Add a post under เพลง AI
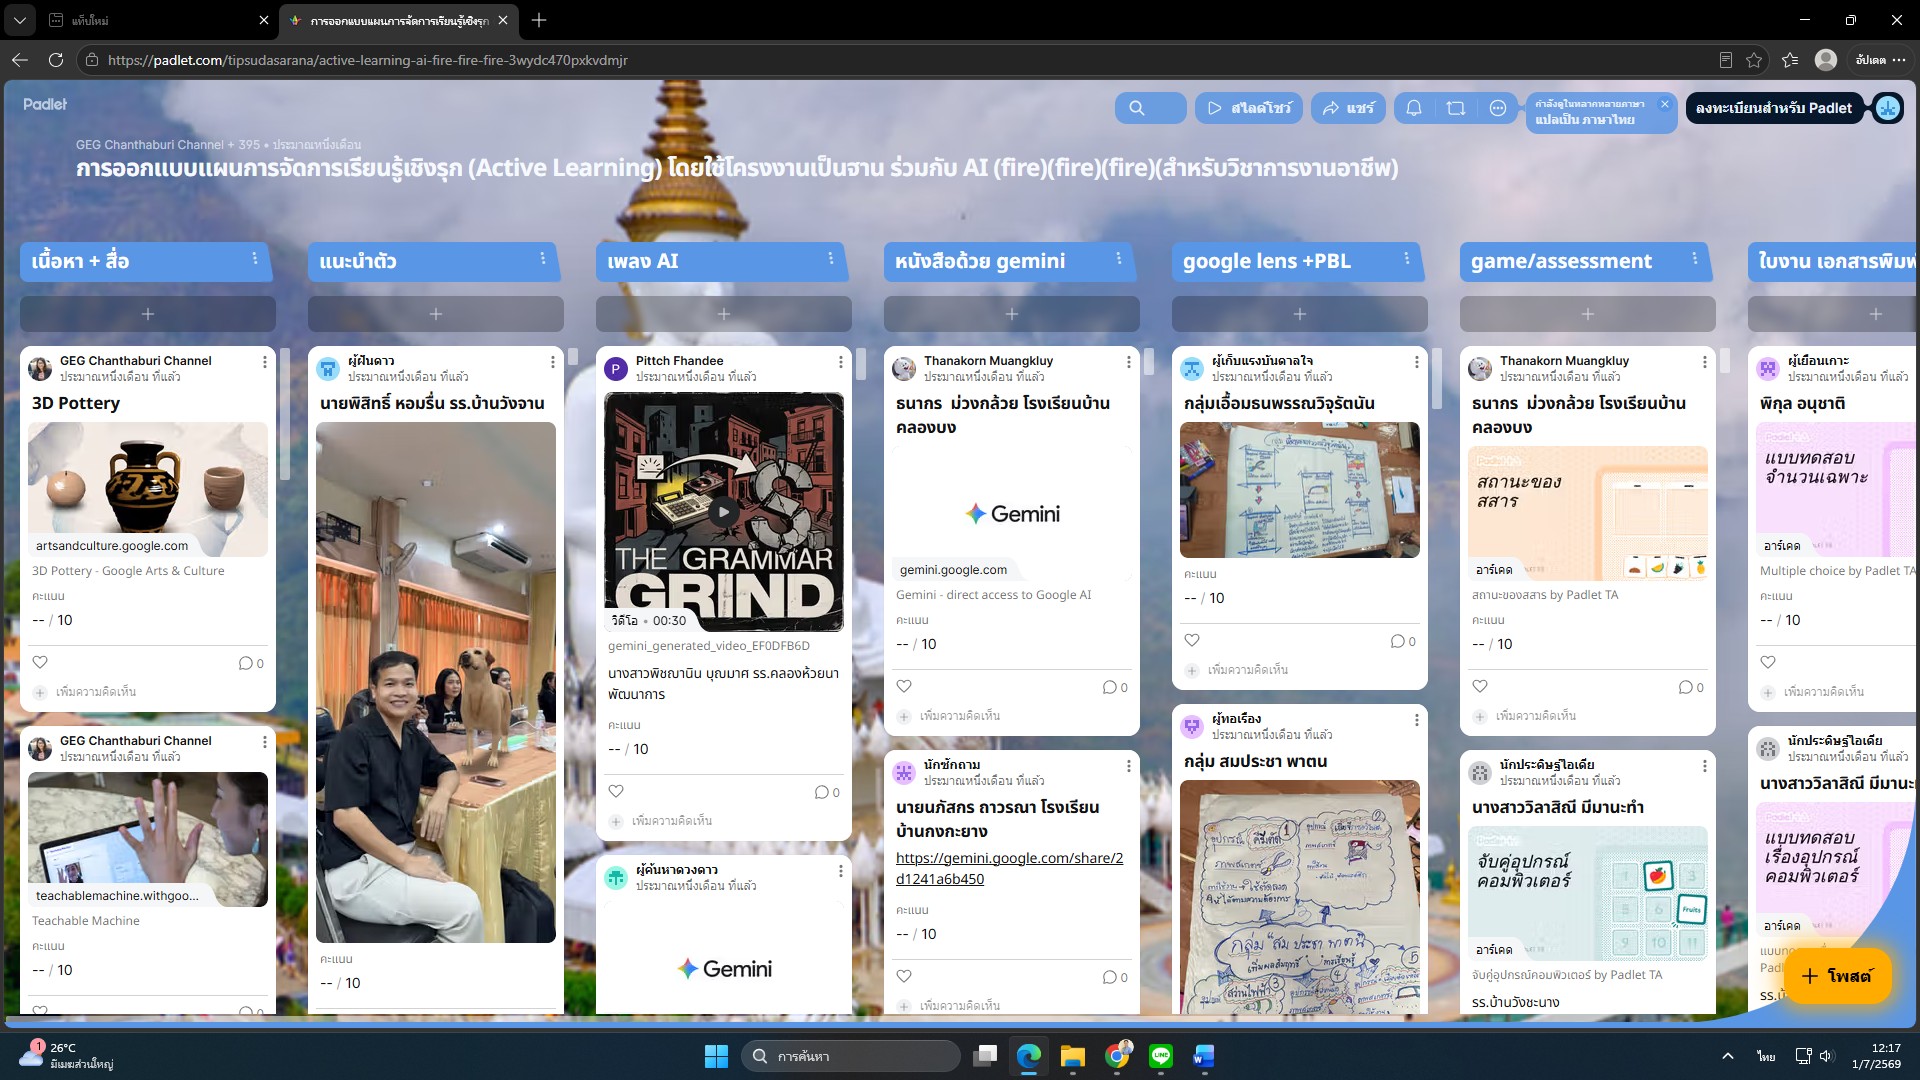The height and width of the screenshot is (1080, 1920). (724, 314)
